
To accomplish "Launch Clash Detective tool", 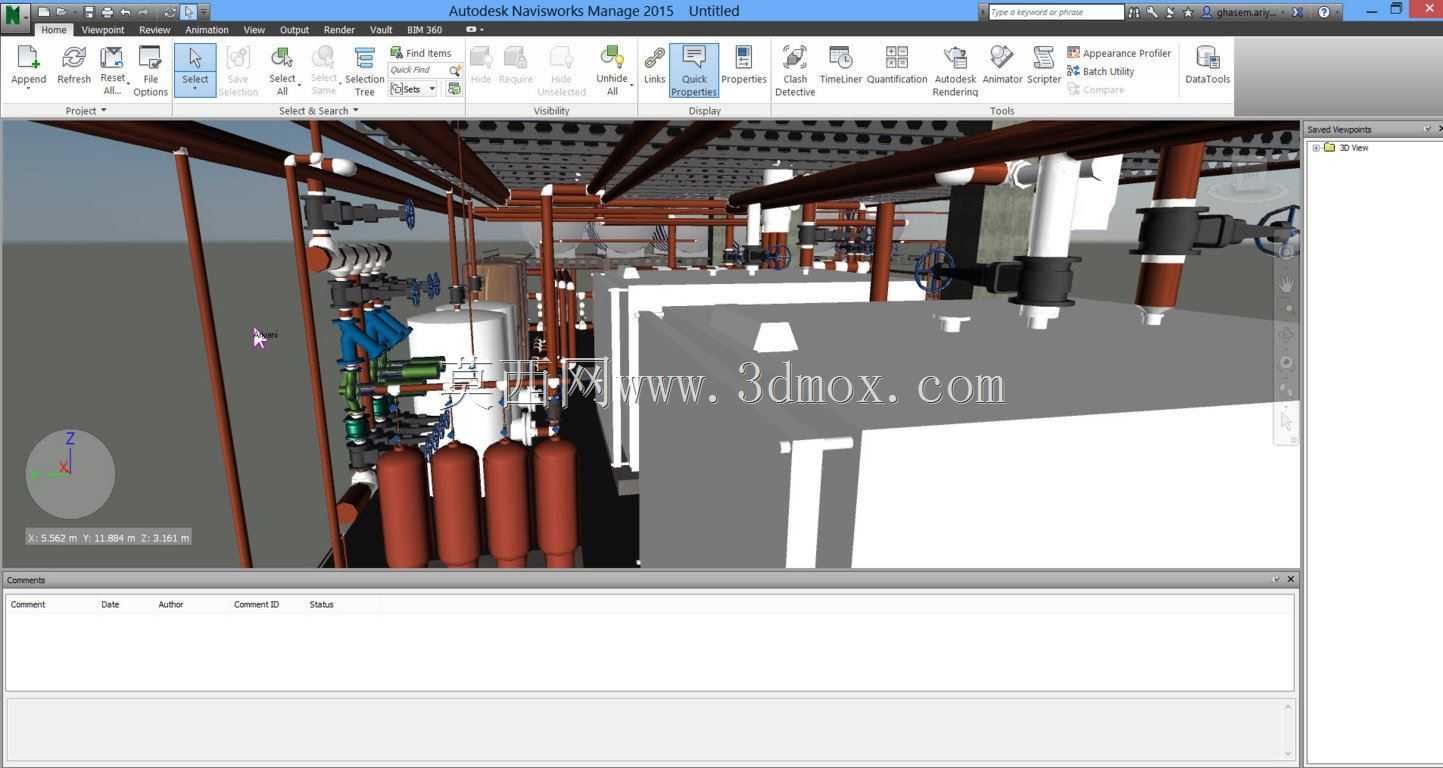I will (x=795, y=71).
